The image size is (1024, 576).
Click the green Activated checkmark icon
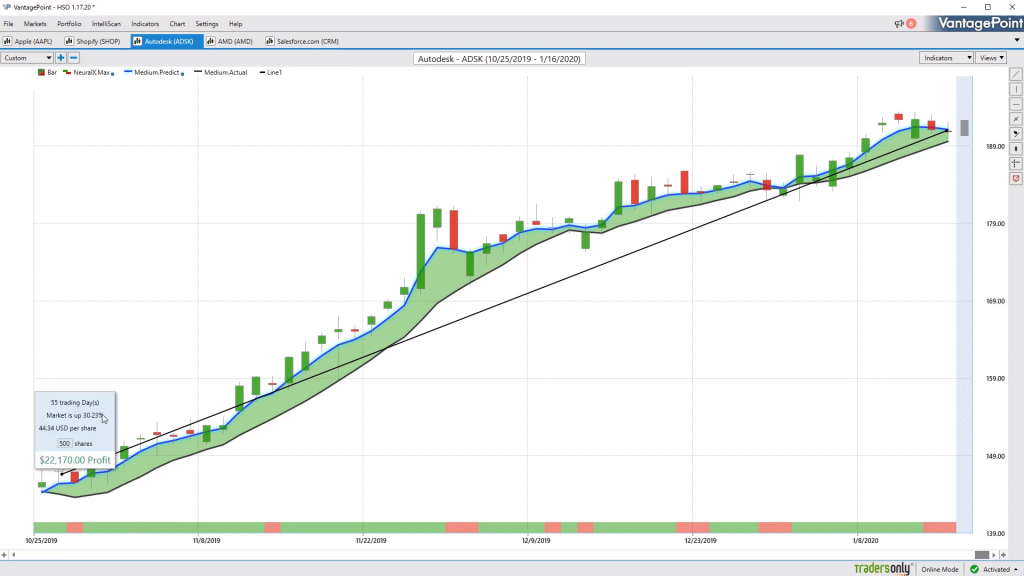pyautogui.click(x=974, y=569)
